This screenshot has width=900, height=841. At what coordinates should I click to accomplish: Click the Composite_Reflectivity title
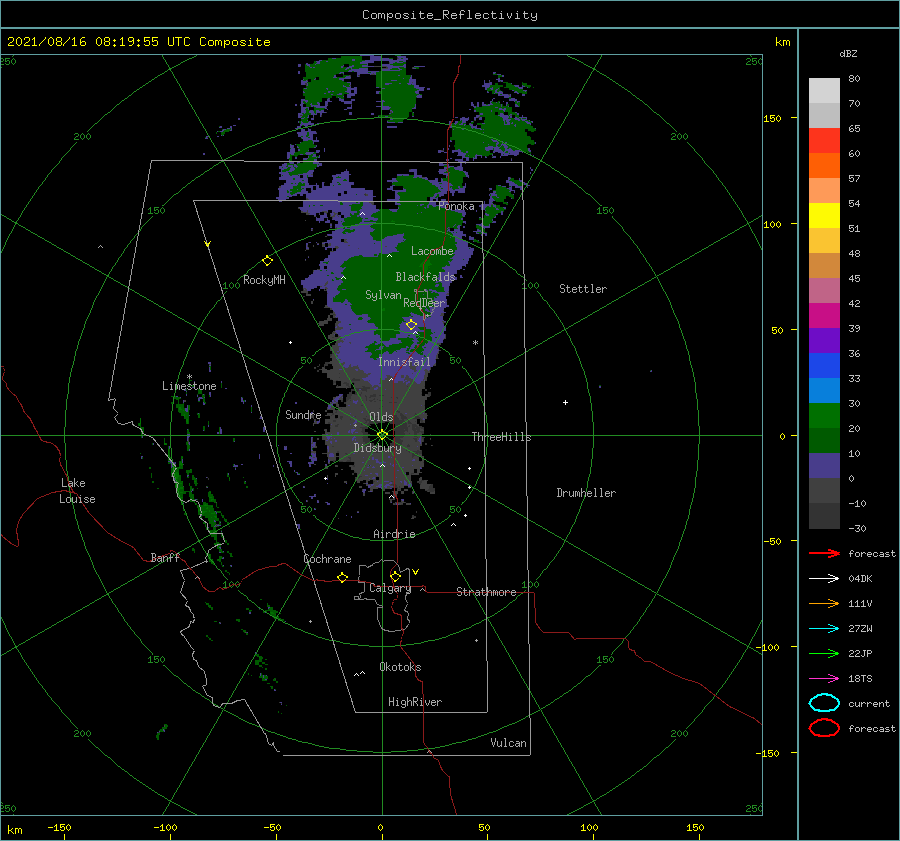(x=449, y=15)
